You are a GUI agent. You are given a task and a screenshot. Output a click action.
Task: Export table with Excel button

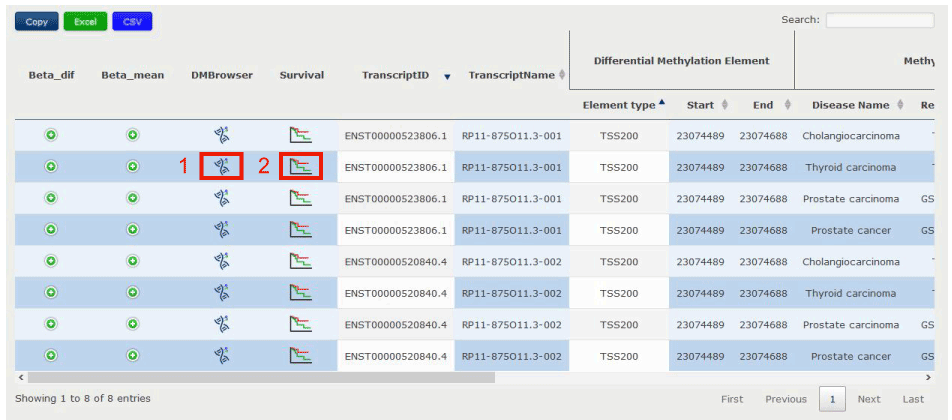(85, 21)
